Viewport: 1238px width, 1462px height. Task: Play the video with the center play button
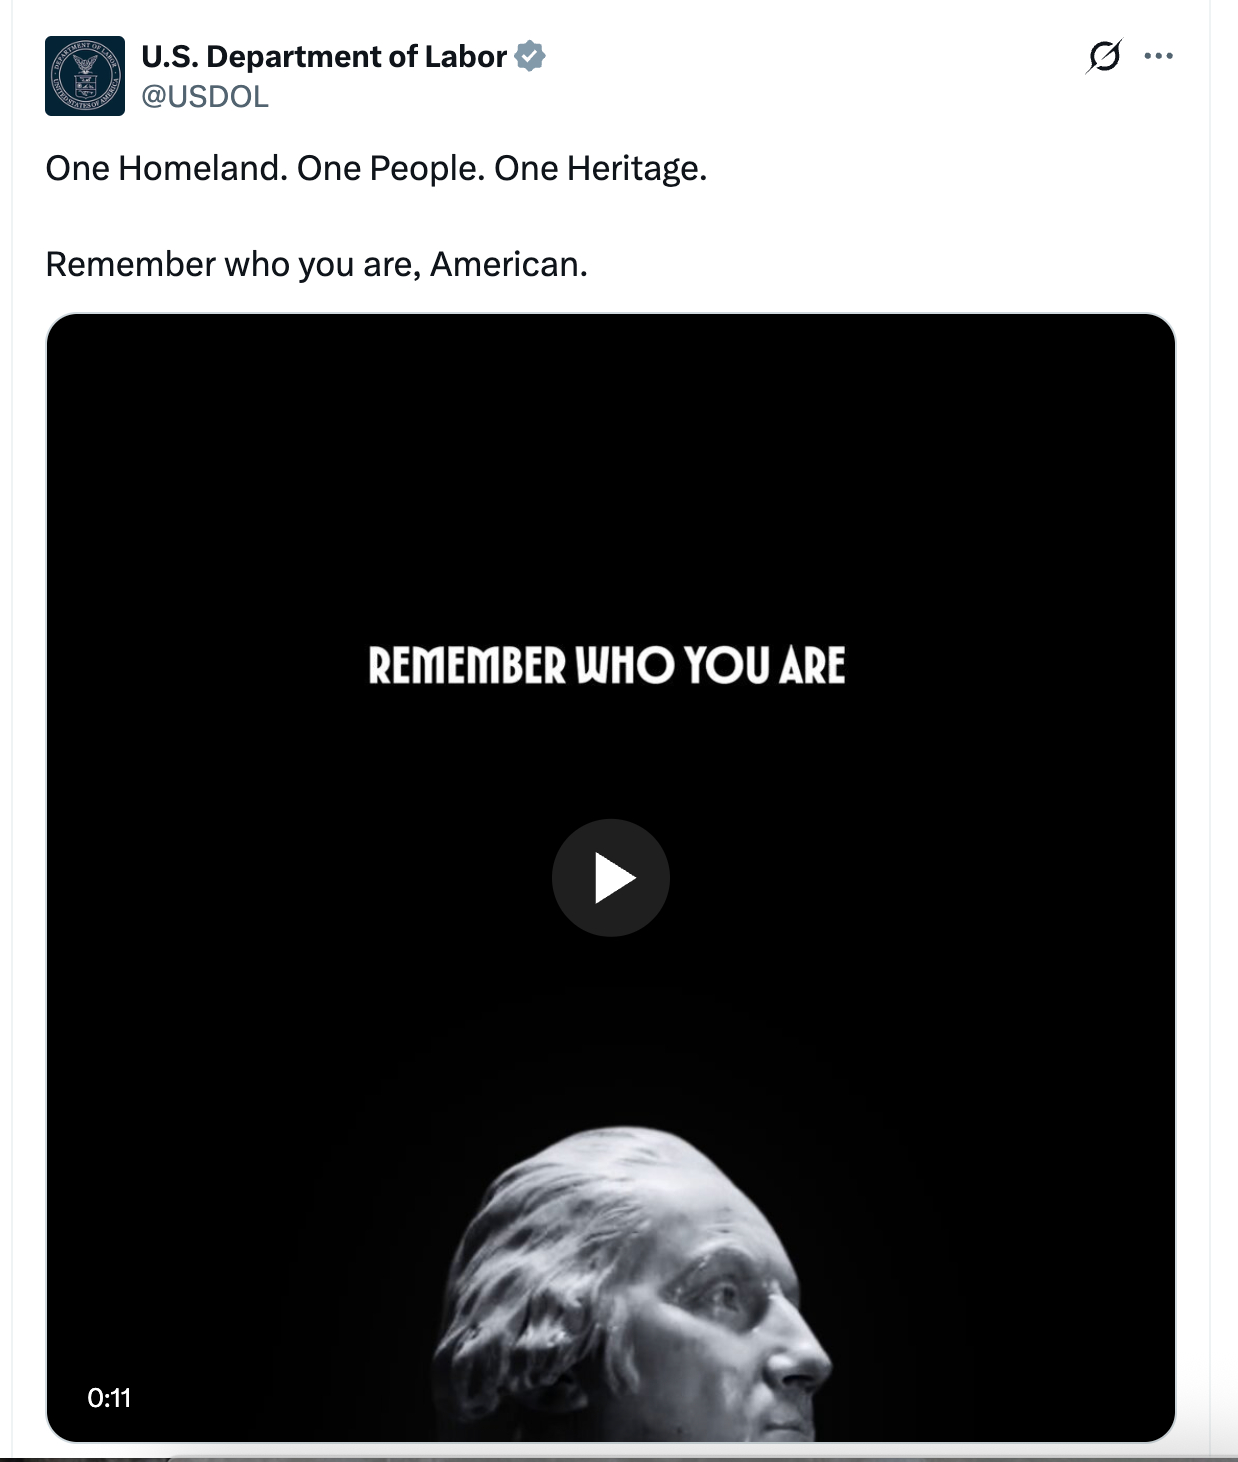[x=610, y=878]
